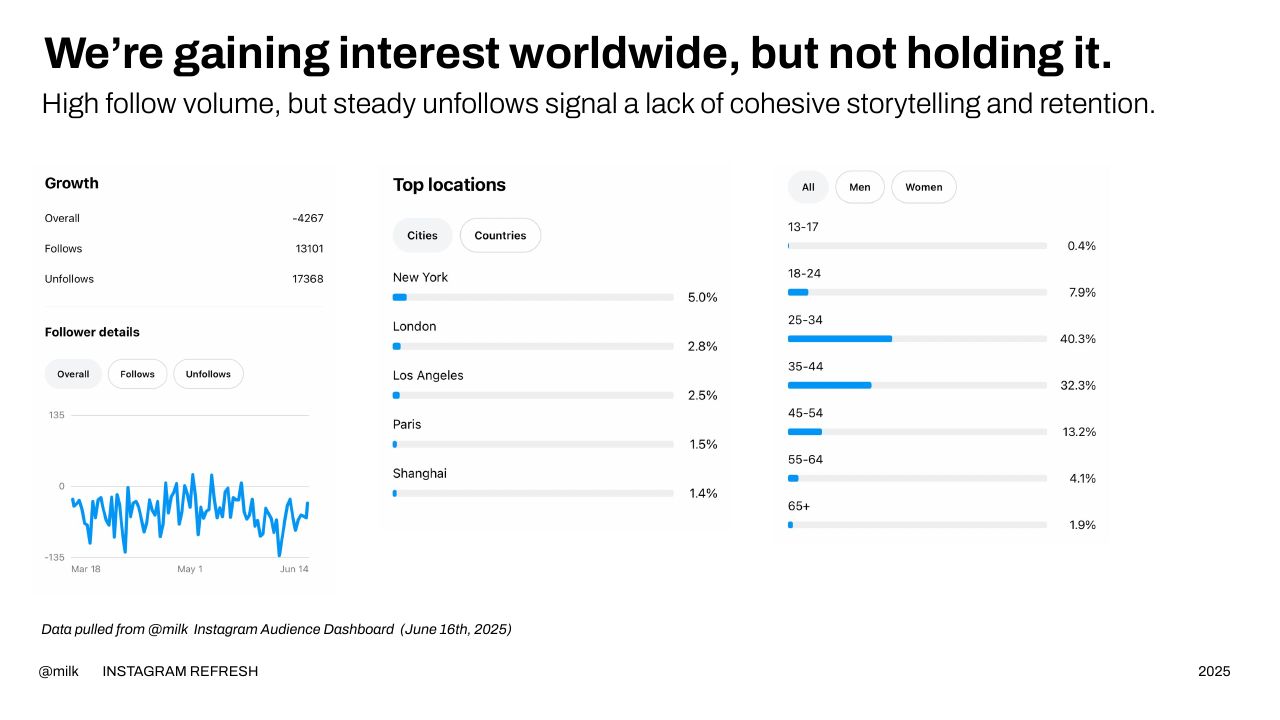Viewport: 1280px width, 720px height.
Task: Filter age breakdown by Women
Action: click(x=924, y=187)
